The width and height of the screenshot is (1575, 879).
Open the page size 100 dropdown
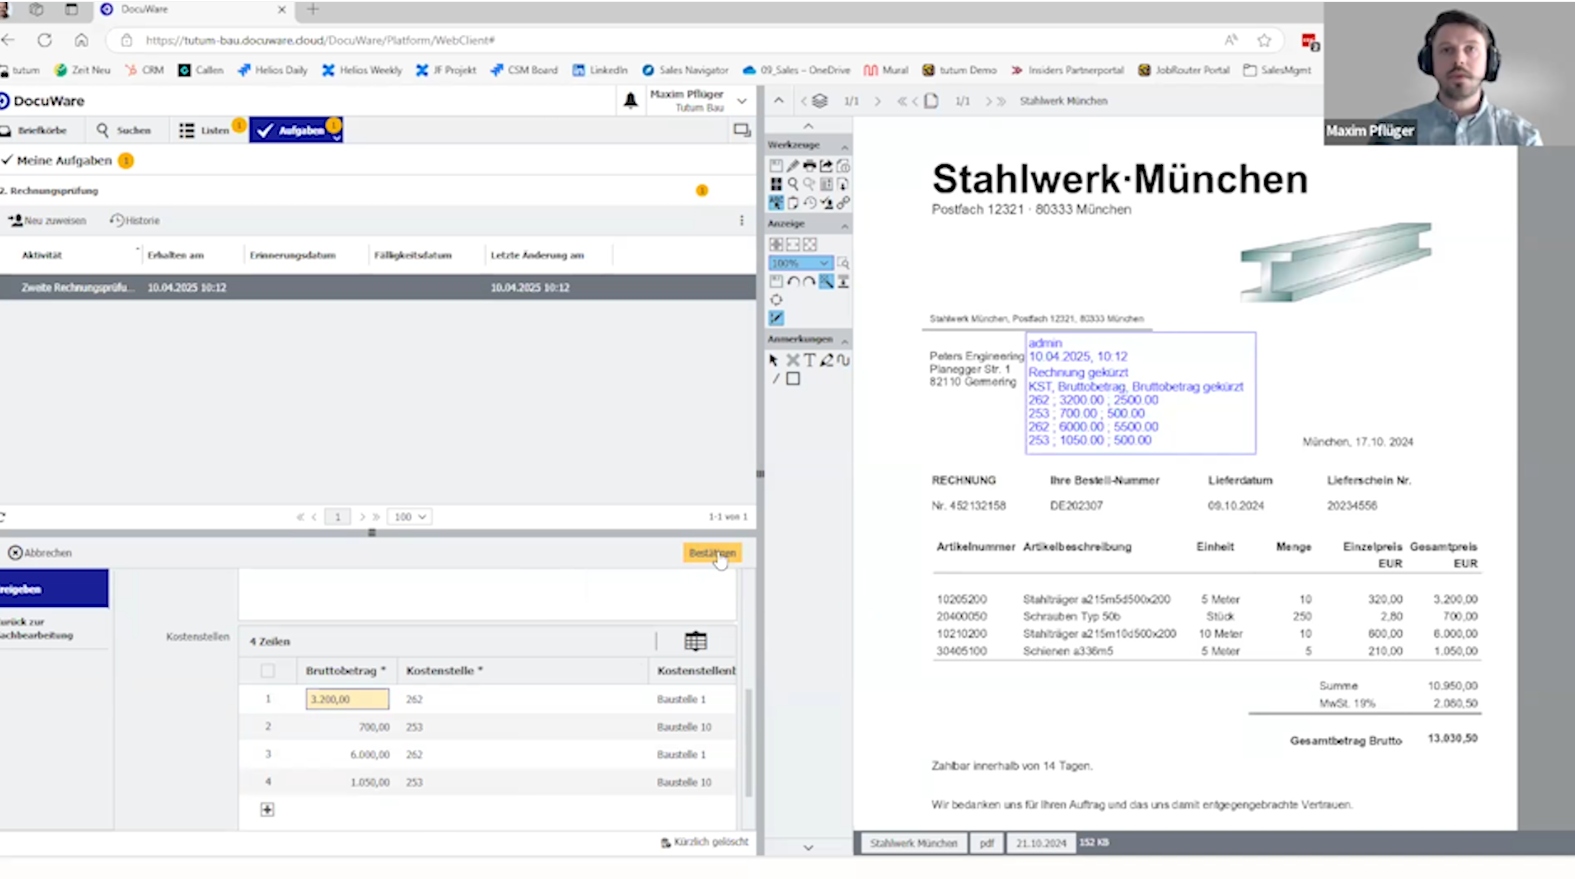click(410, 517)
